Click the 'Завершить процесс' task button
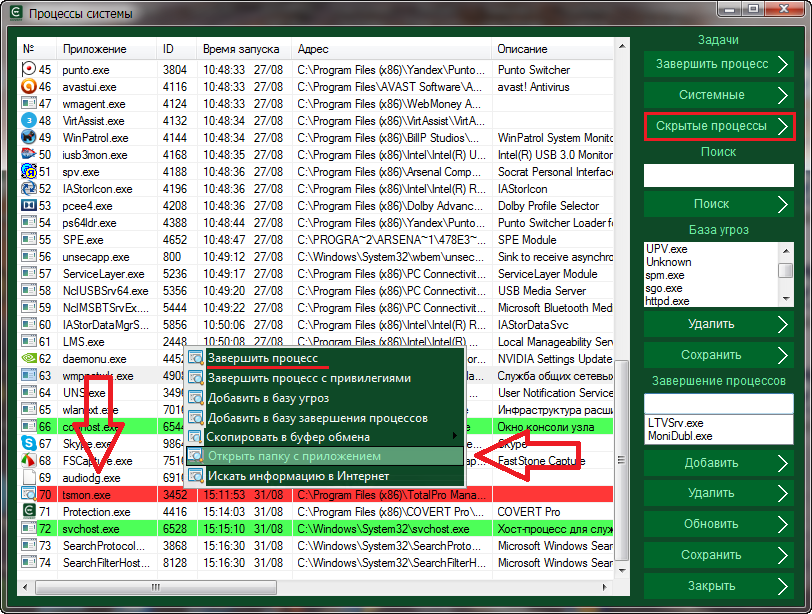The image size is (812, 614). [718, 64]
